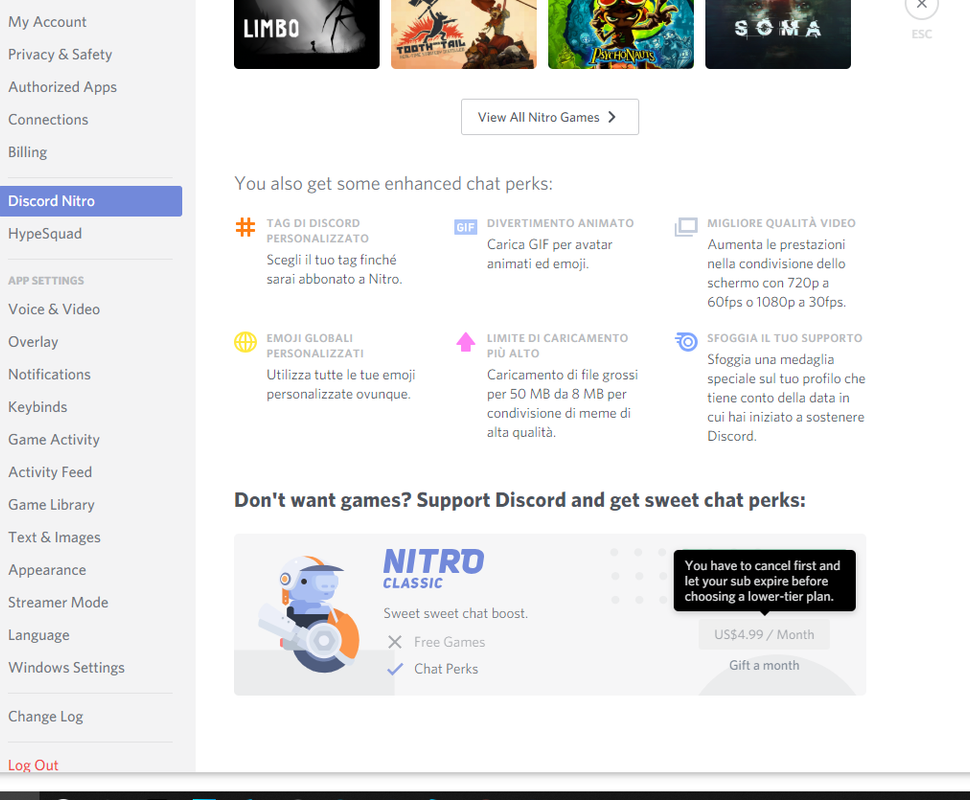Click the APP SETTINGS section header
This screenshot has width=970, height=800.
pyautogui.click(x=46, y=281)
